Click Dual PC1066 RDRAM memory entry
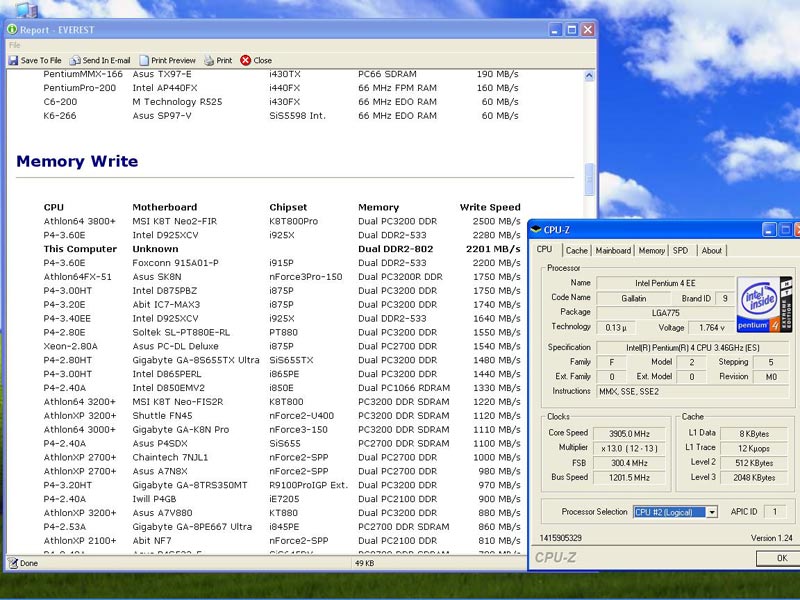Viewport: 800px width, 600px height. tap(404, 388)
